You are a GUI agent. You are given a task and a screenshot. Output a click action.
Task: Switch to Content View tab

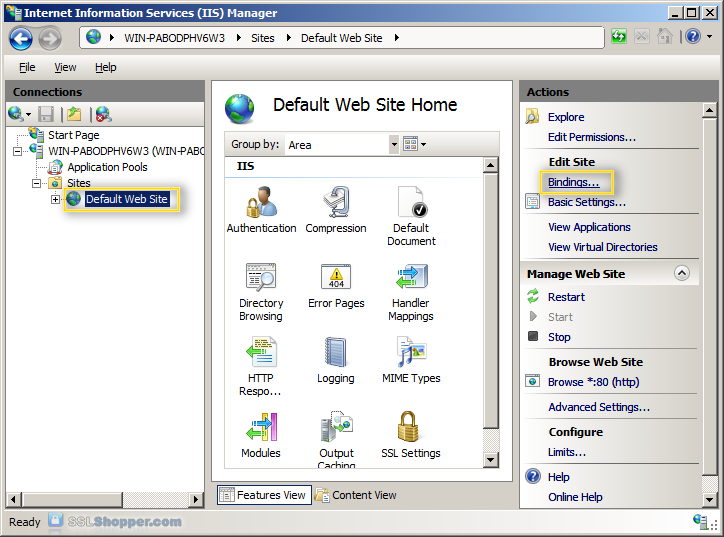[x=356, y=495]
